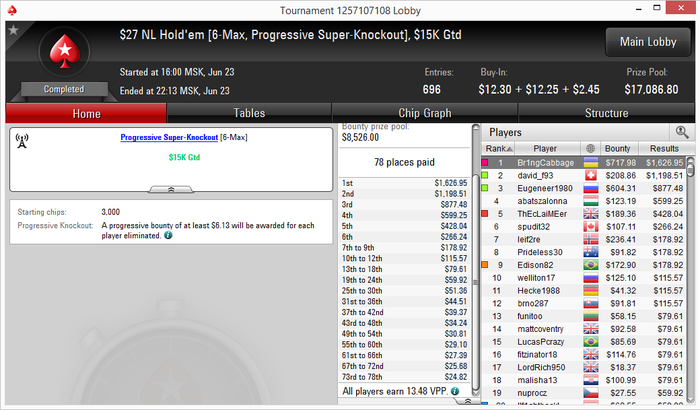The height and width of the screenshot is (410, 700).
Task: Click the Main Lobby button
Action: (x=648, y=42)
